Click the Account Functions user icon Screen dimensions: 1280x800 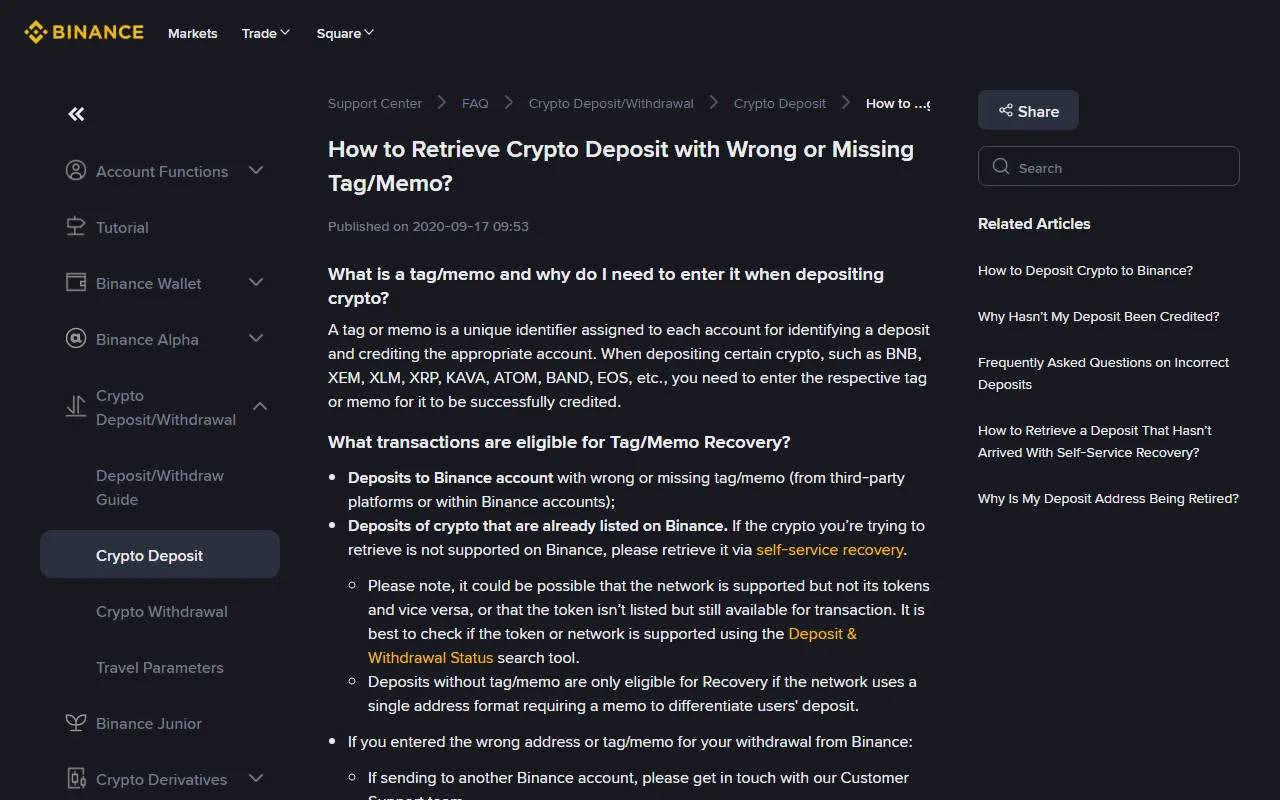[x=76, y=171]
